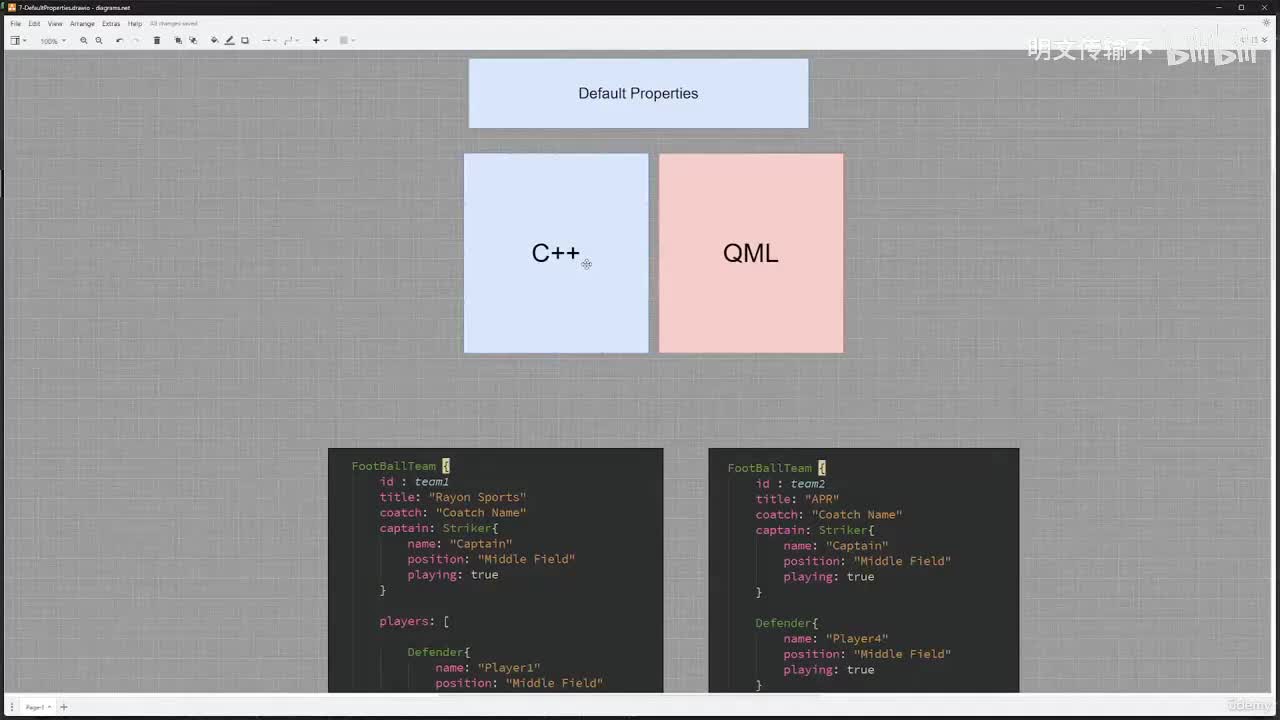
Task: Open the pages menu (three dots icon)
Action: click(12, 707)
